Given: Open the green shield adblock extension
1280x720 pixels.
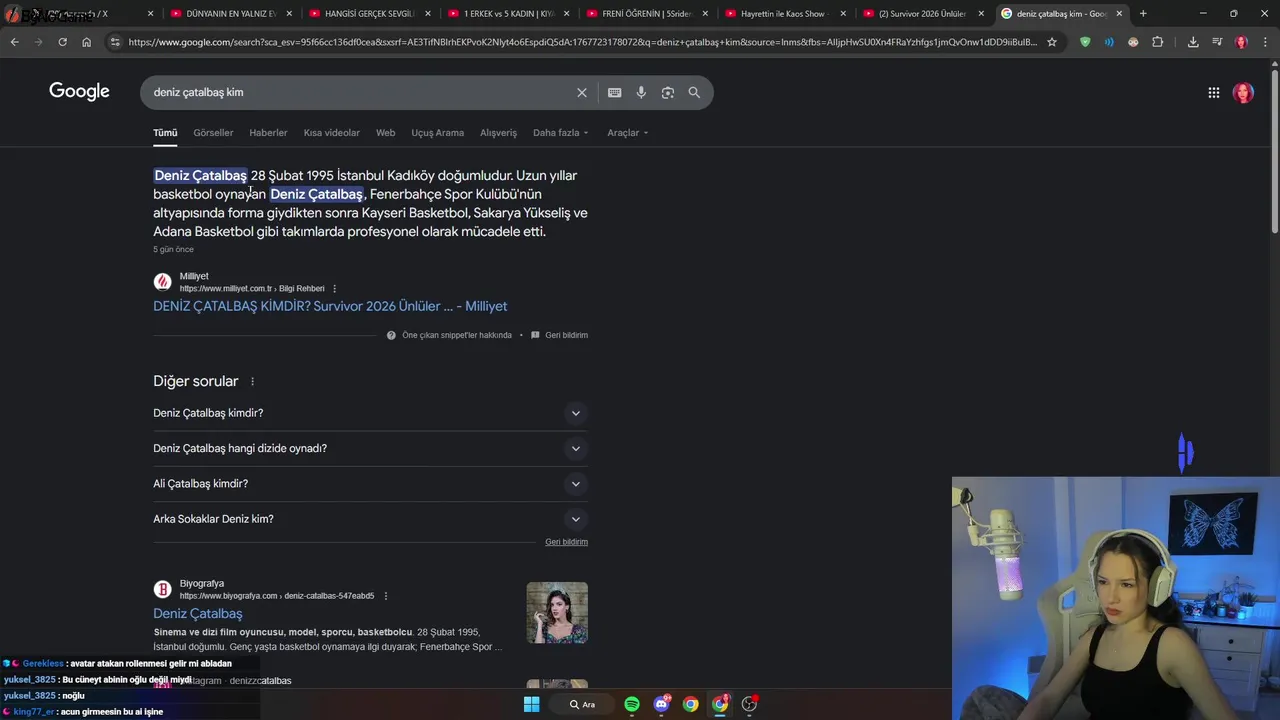Looking at the screenshot, I should pos(1085,42).
